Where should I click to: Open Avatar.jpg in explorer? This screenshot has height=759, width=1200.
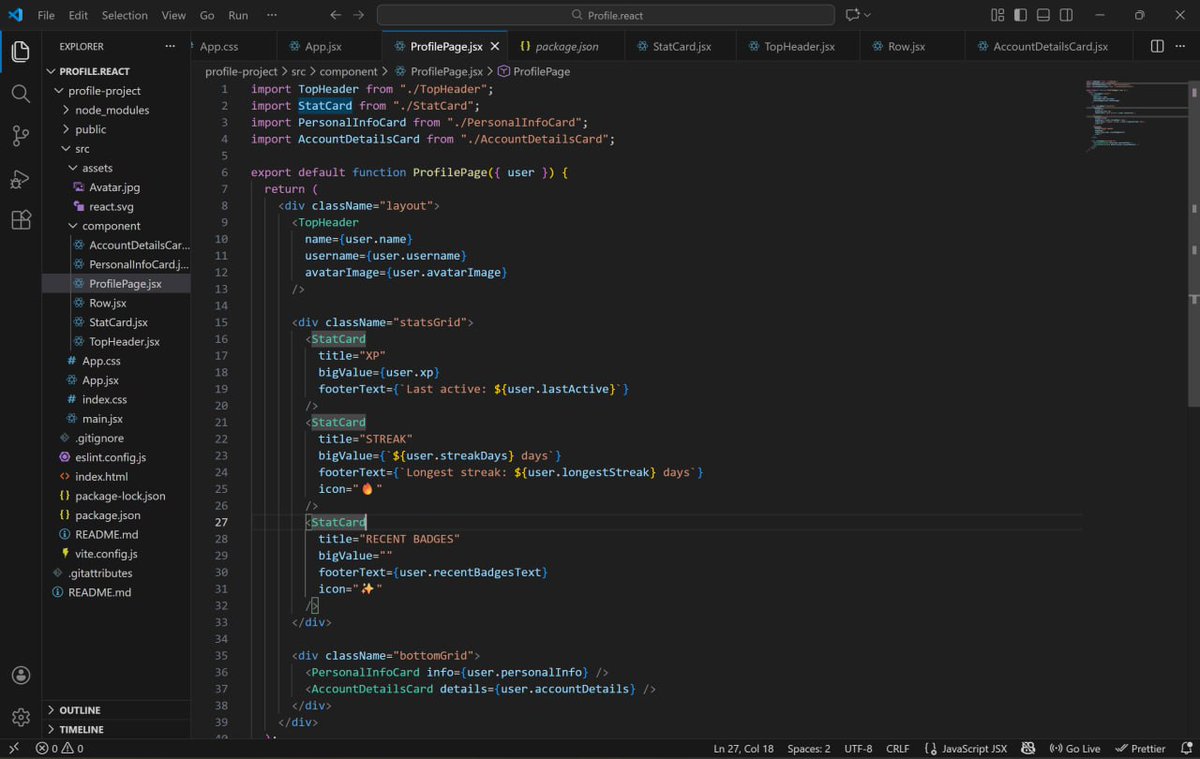tap(116, 187)
